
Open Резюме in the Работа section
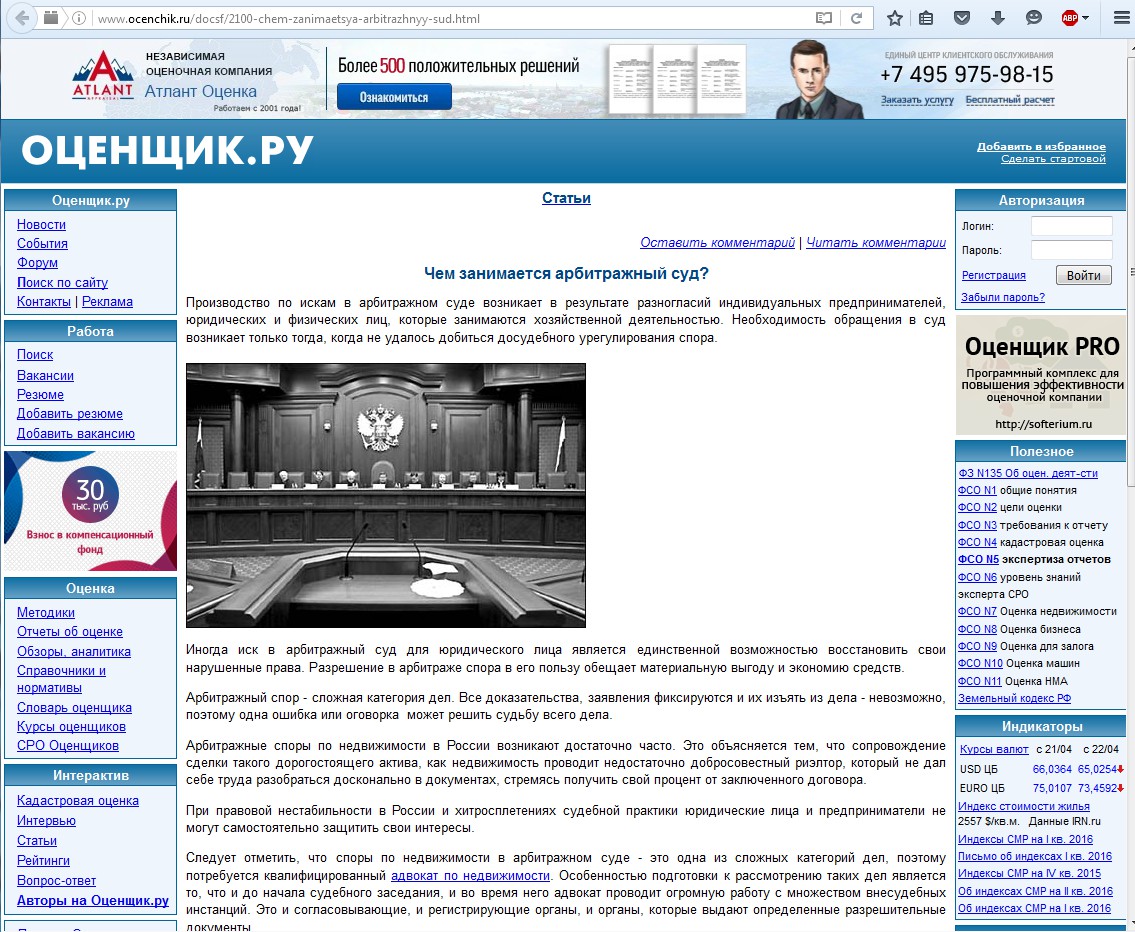click(40, 394)
